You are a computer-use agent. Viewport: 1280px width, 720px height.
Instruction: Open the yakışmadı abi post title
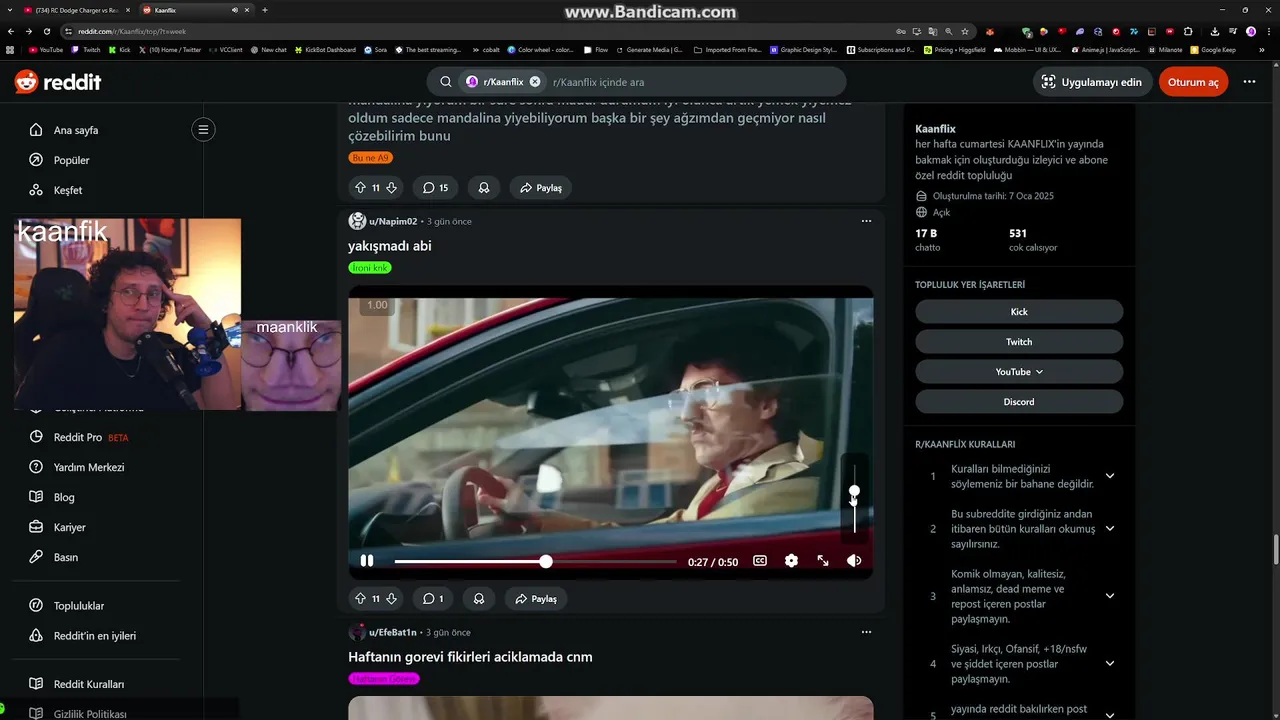coord(390,246)
